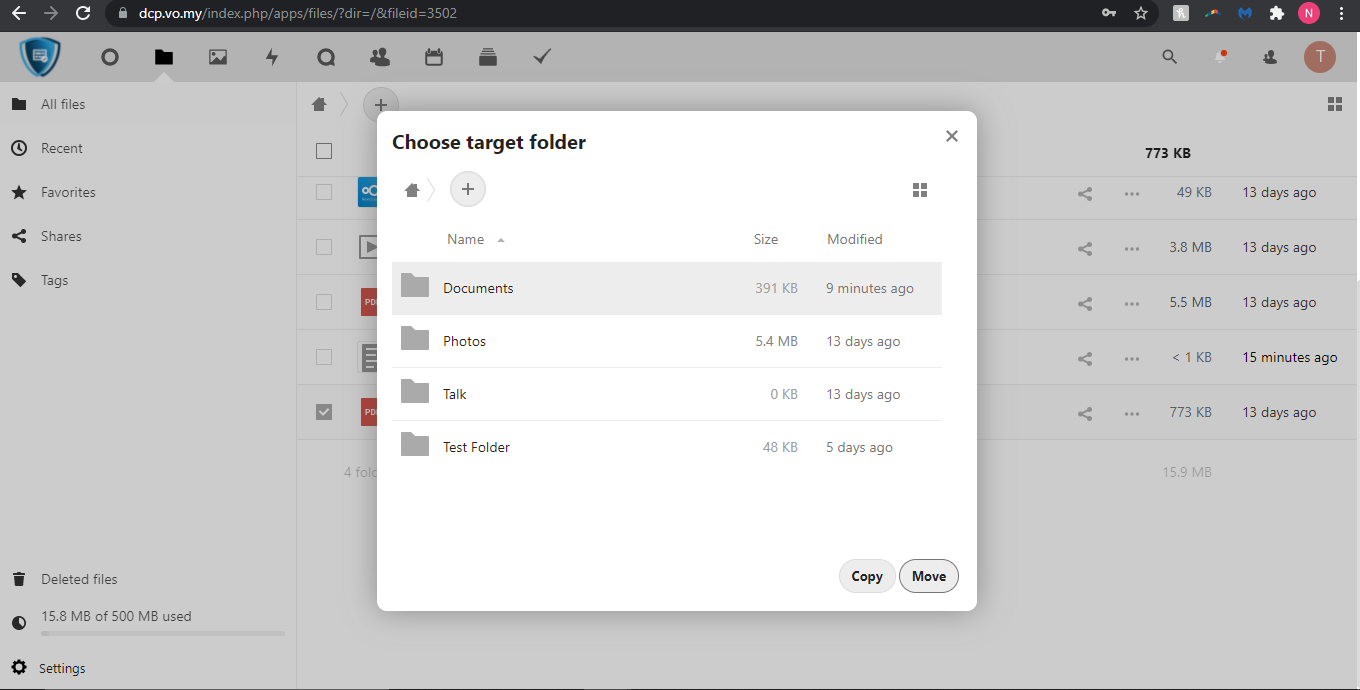Uncheck the selected 773 KB PDF file

[x=324, y=412]
